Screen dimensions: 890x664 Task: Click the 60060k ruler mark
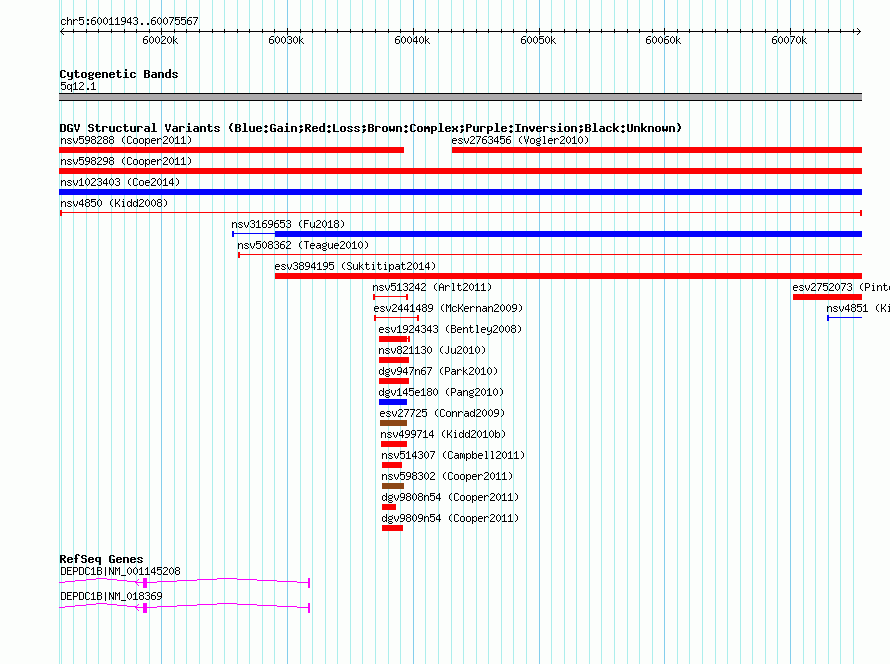point(664,40)
